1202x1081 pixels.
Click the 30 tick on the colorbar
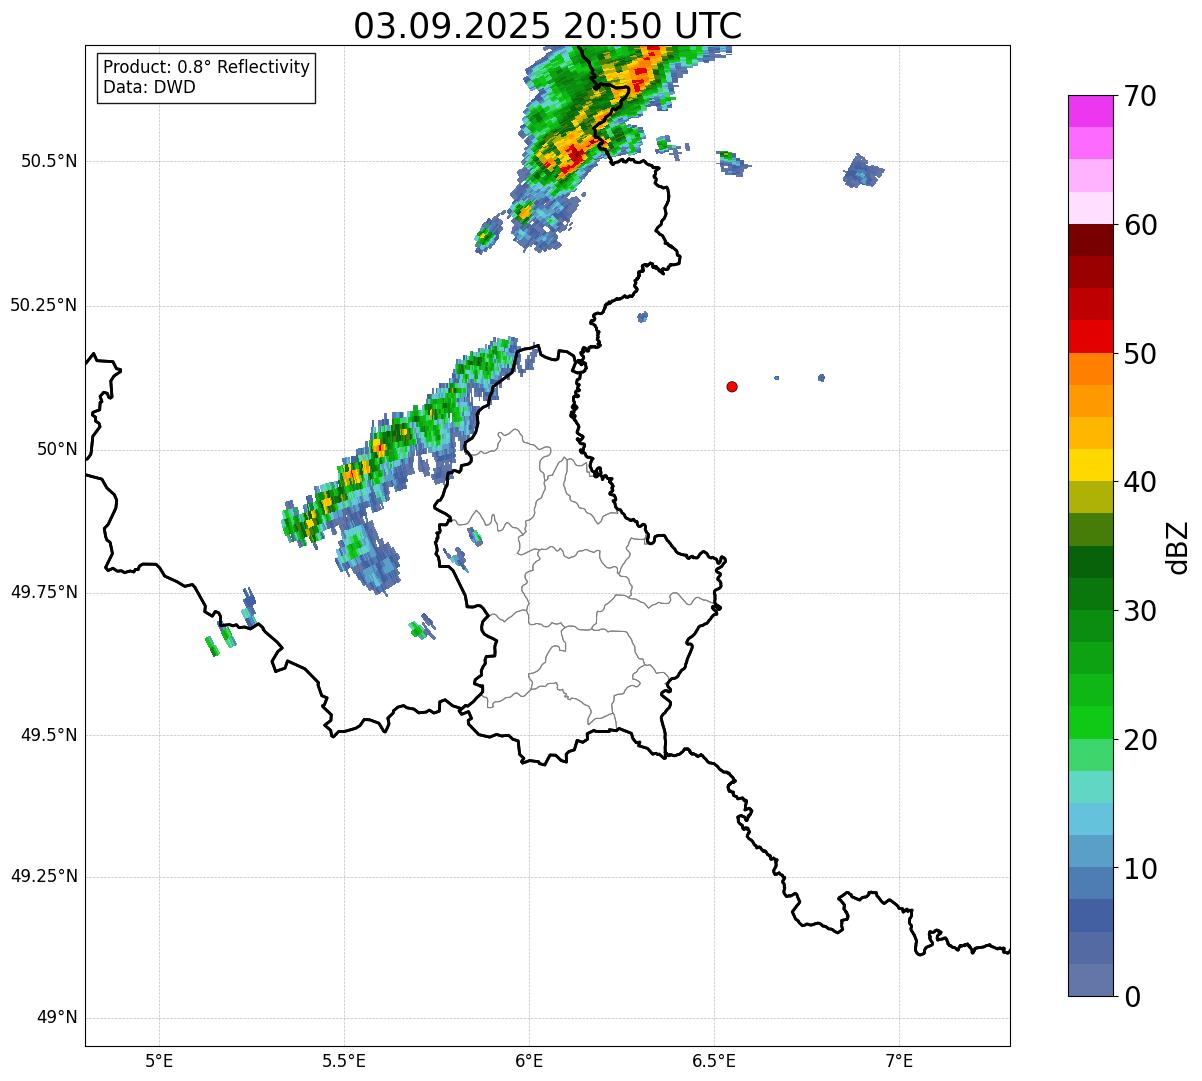pos(1140,611)
